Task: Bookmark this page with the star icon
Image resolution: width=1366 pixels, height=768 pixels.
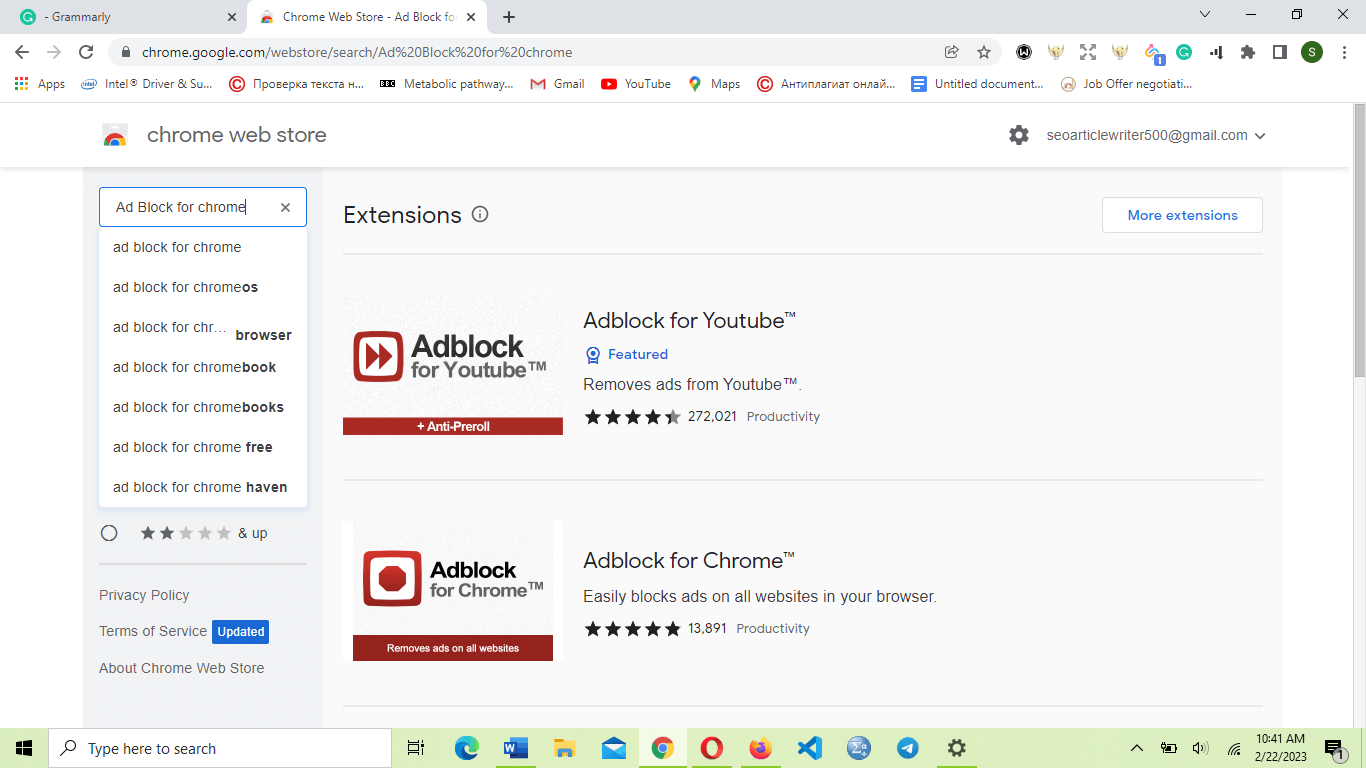Action: [984, 52]
